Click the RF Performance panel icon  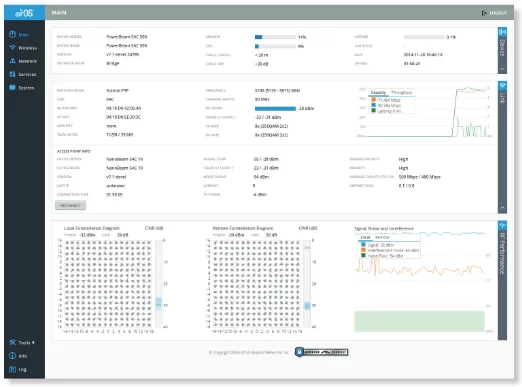click(502, 225)
